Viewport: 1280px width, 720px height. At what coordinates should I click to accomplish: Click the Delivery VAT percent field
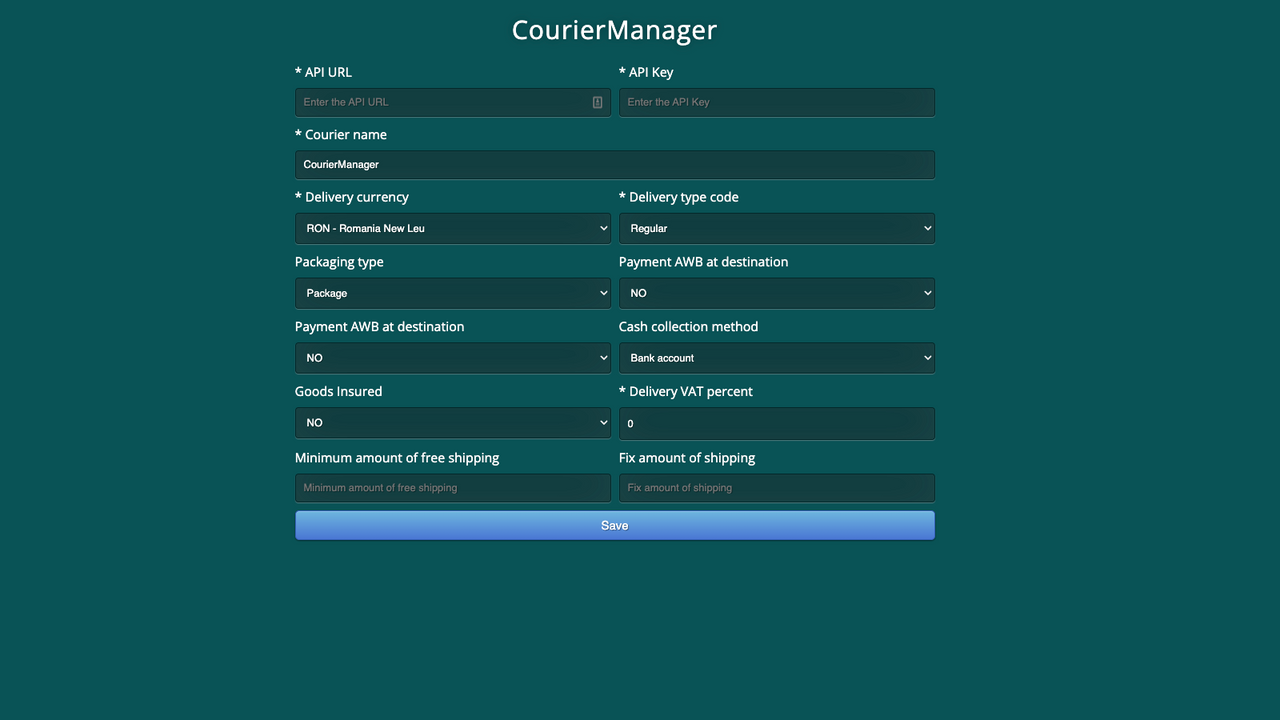pos(776,423)
